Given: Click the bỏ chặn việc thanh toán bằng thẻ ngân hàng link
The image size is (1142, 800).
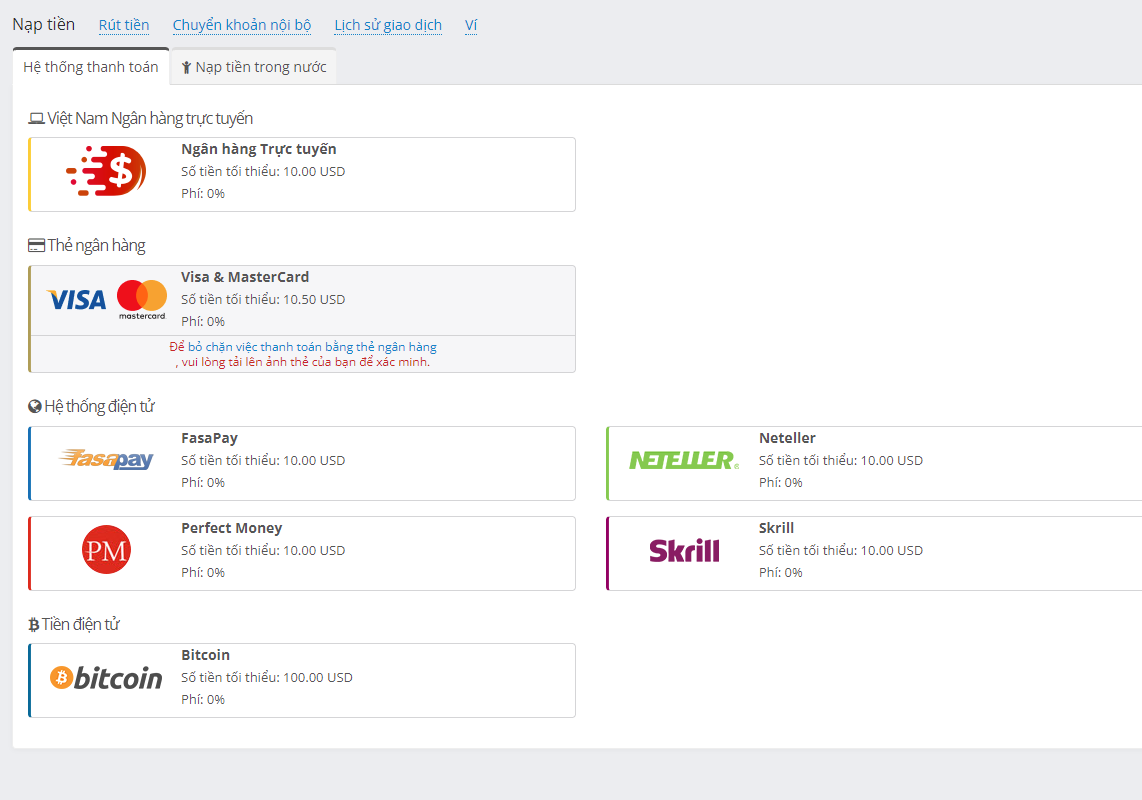Looking at the screenshot, I should (x=312, y=347).
